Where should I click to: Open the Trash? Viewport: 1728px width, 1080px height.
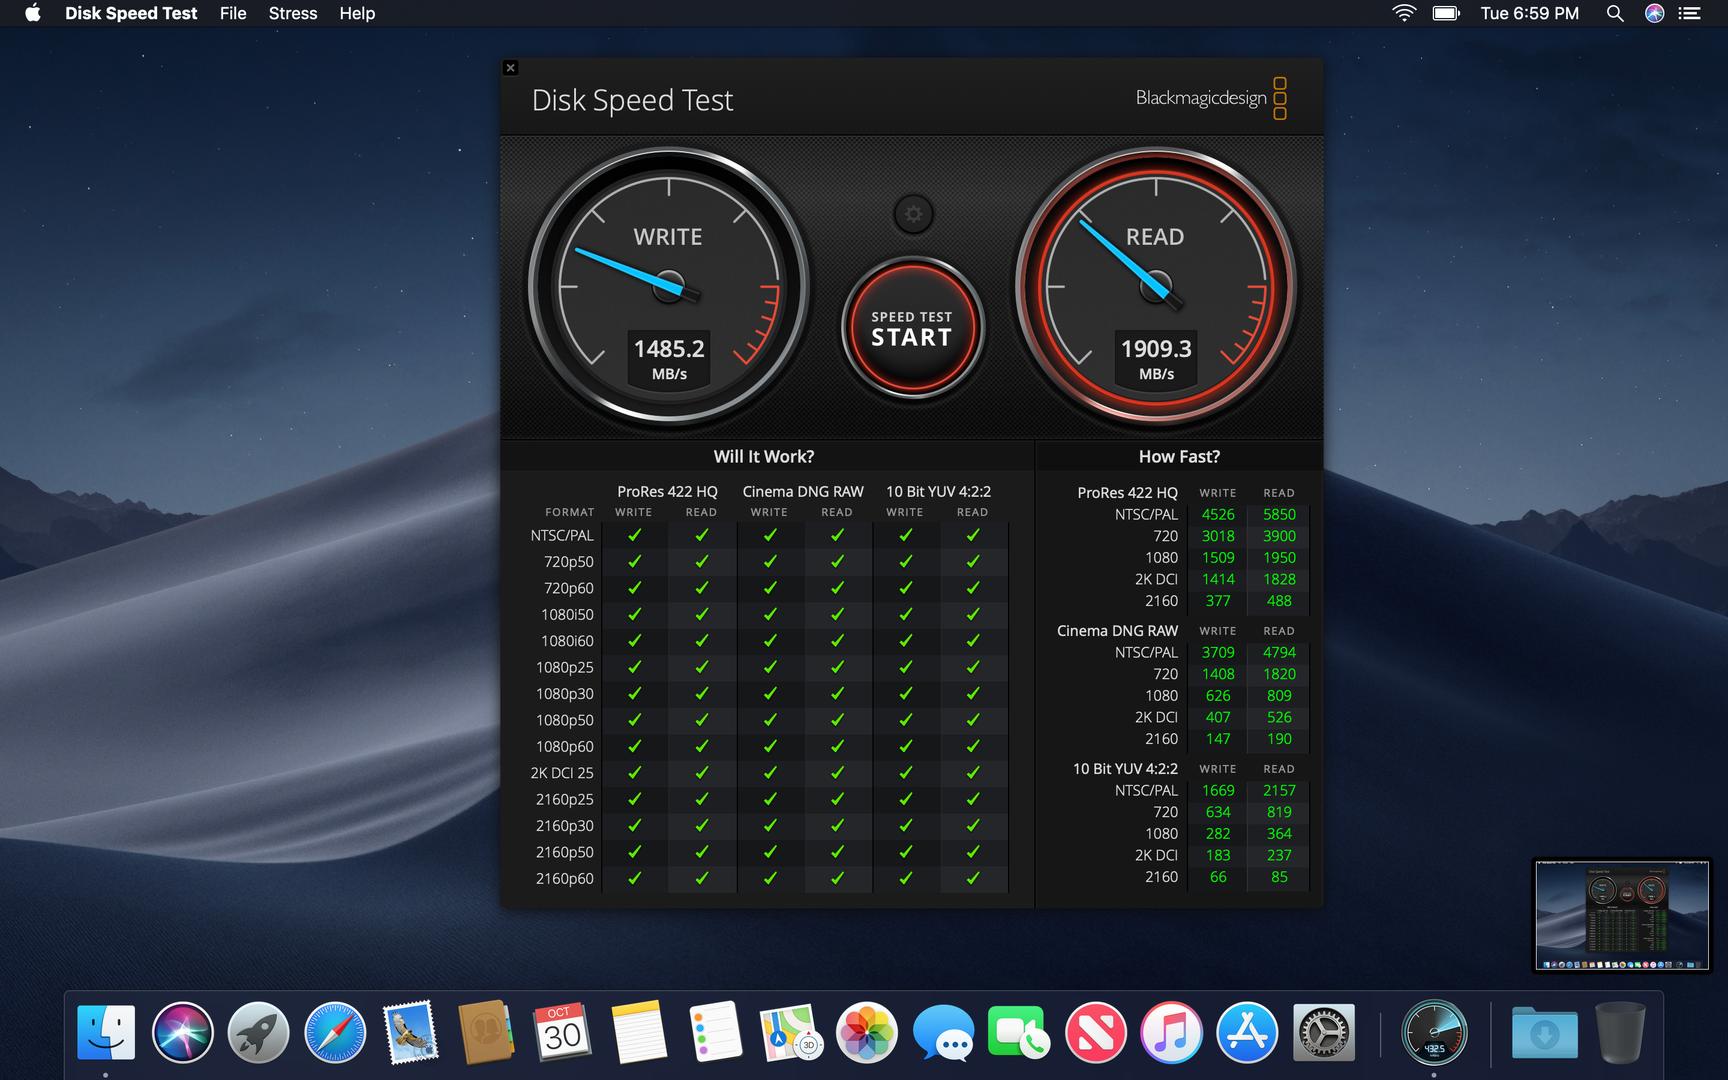(x=1621, y=1032)
